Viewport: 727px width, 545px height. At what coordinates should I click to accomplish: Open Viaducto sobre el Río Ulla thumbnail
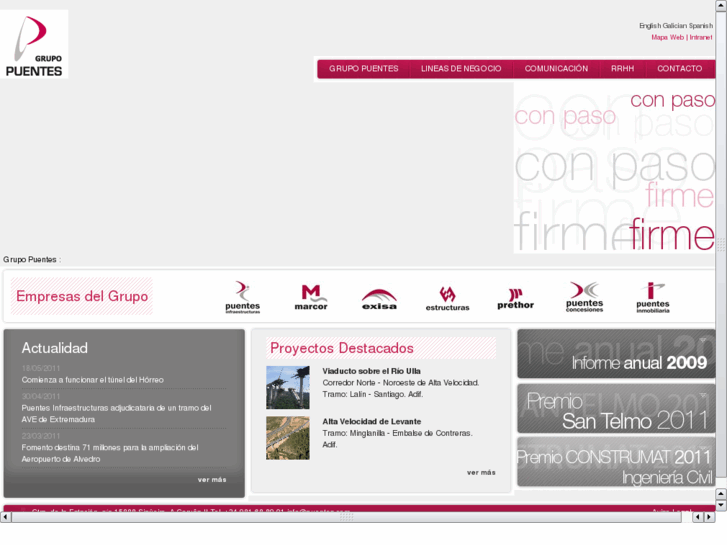pos(287,387)
